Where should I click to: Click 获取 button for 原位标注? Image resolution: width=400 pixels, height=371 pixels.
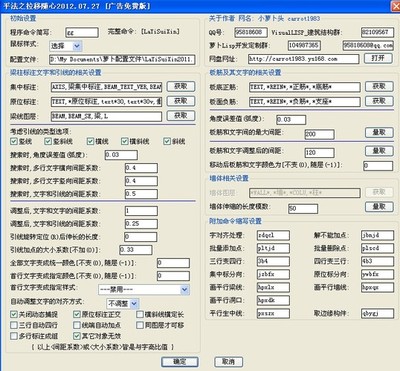coord(181,101)
